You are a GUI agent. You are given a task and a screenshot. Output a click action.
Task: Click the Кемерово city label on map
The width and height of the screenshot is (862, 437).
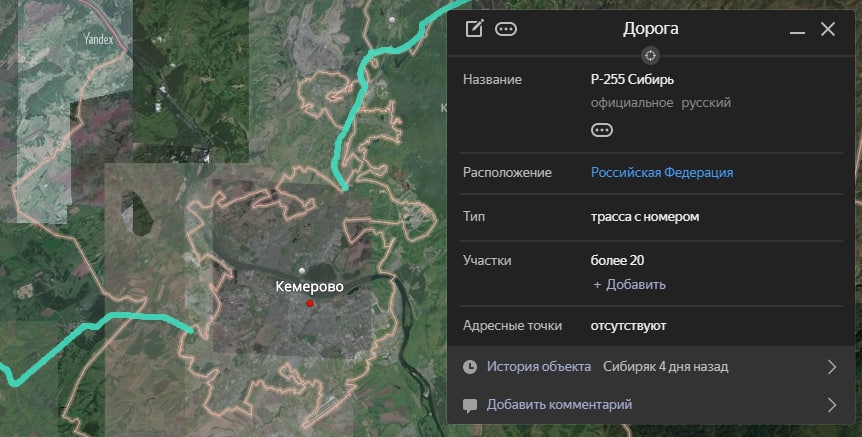pos(310,286)
